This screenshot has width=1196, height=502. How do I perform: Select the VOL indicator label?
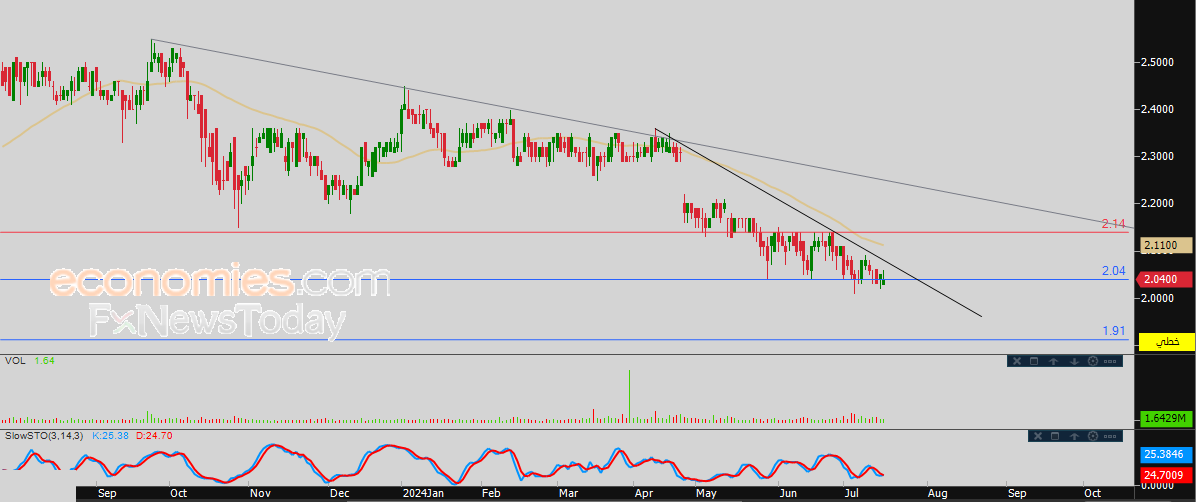[x=14, y=359]
